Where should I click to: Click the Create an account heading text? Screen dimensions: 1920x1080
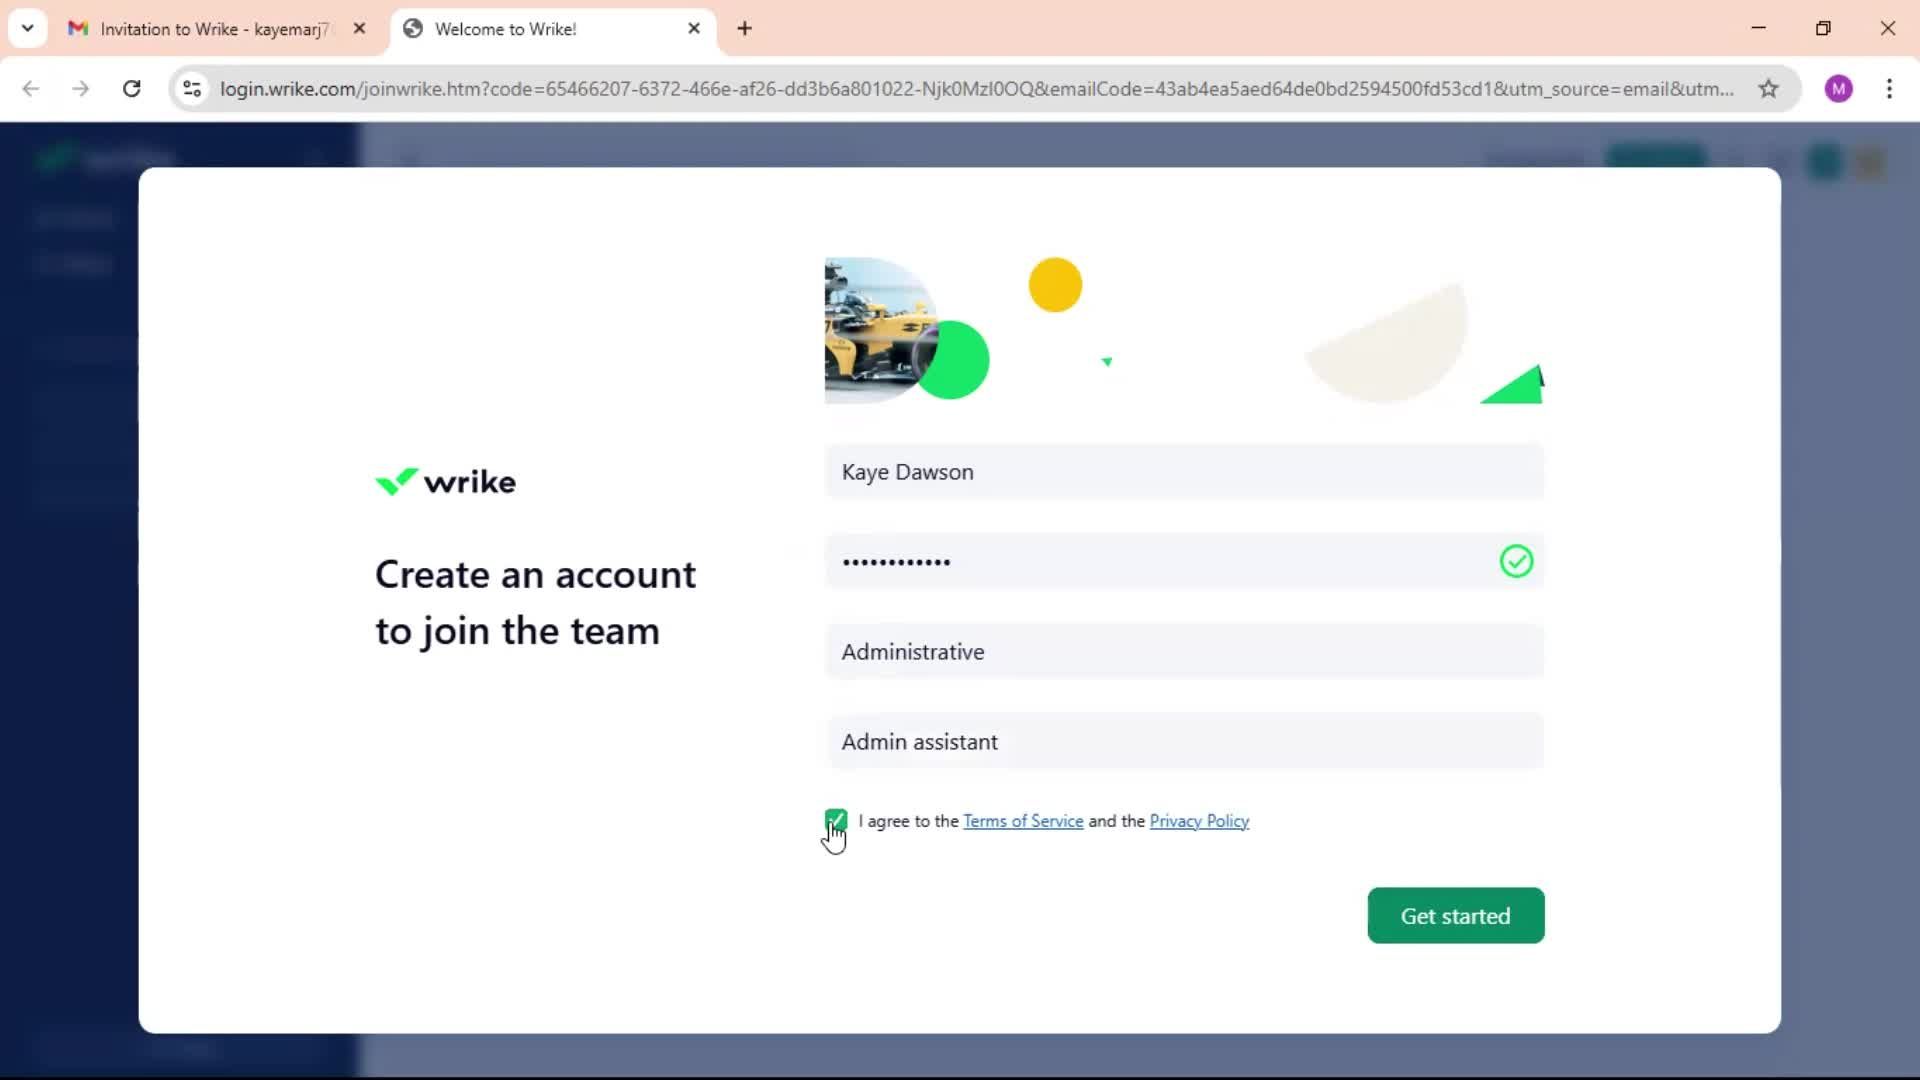click(x=535, y=603)
